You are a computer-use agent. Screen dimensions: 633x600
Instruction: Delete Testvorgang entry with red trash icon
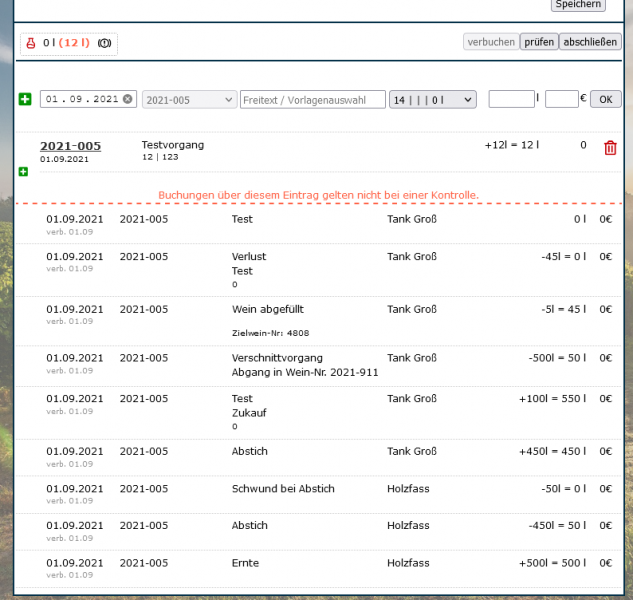[610, 148]
